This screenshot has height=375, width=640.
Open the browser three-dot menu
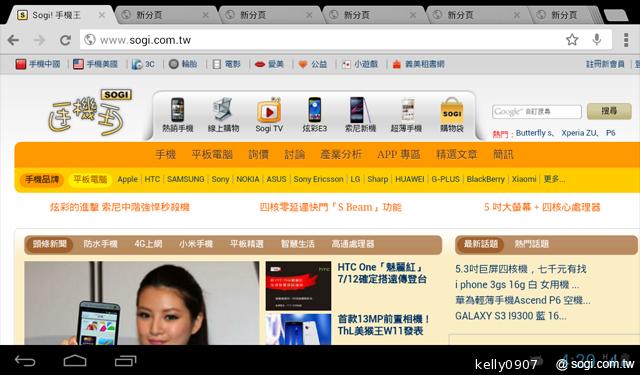(626, 40)
